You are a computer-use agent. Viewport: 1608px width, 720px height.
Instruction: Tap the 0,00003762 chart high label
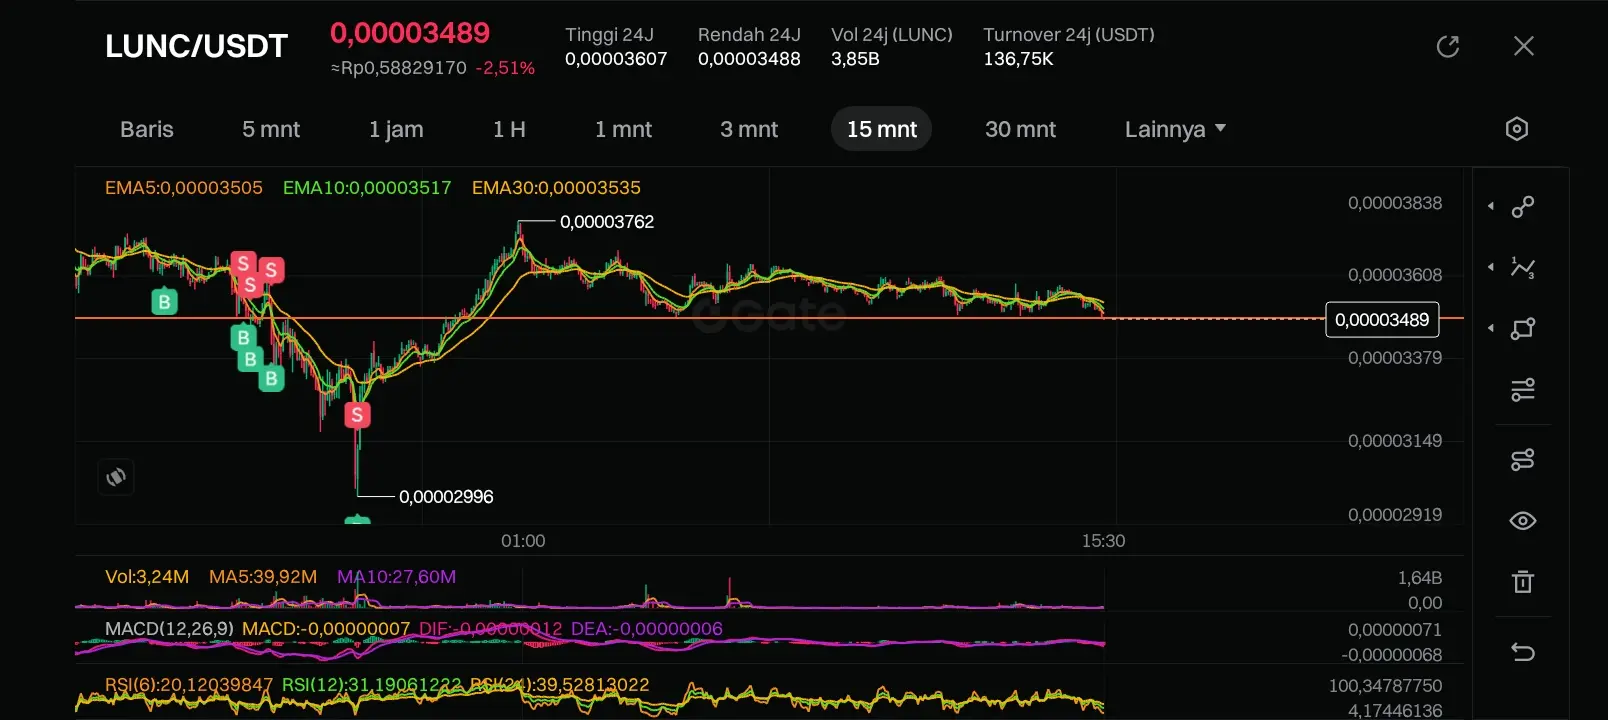[x=607, y=222]
